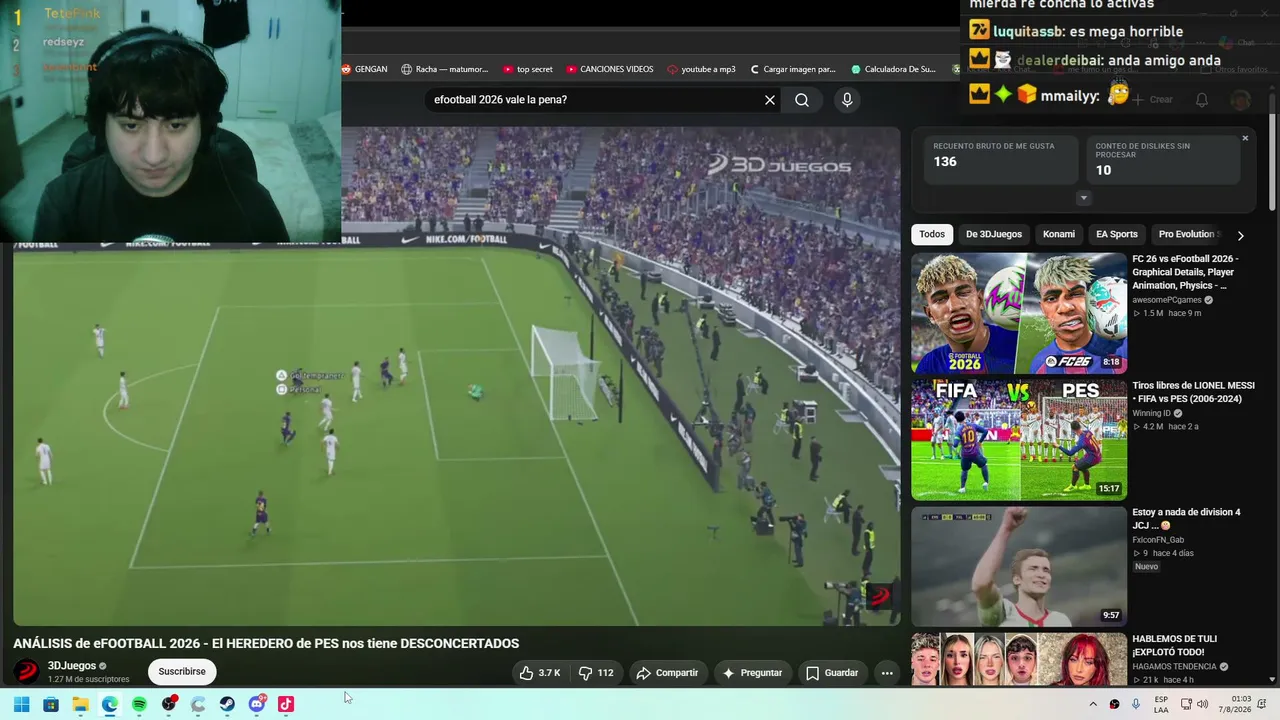The image size is (1280, 720).
Task: Select the Todos filter chip
Action: click(x=932, y=234)
